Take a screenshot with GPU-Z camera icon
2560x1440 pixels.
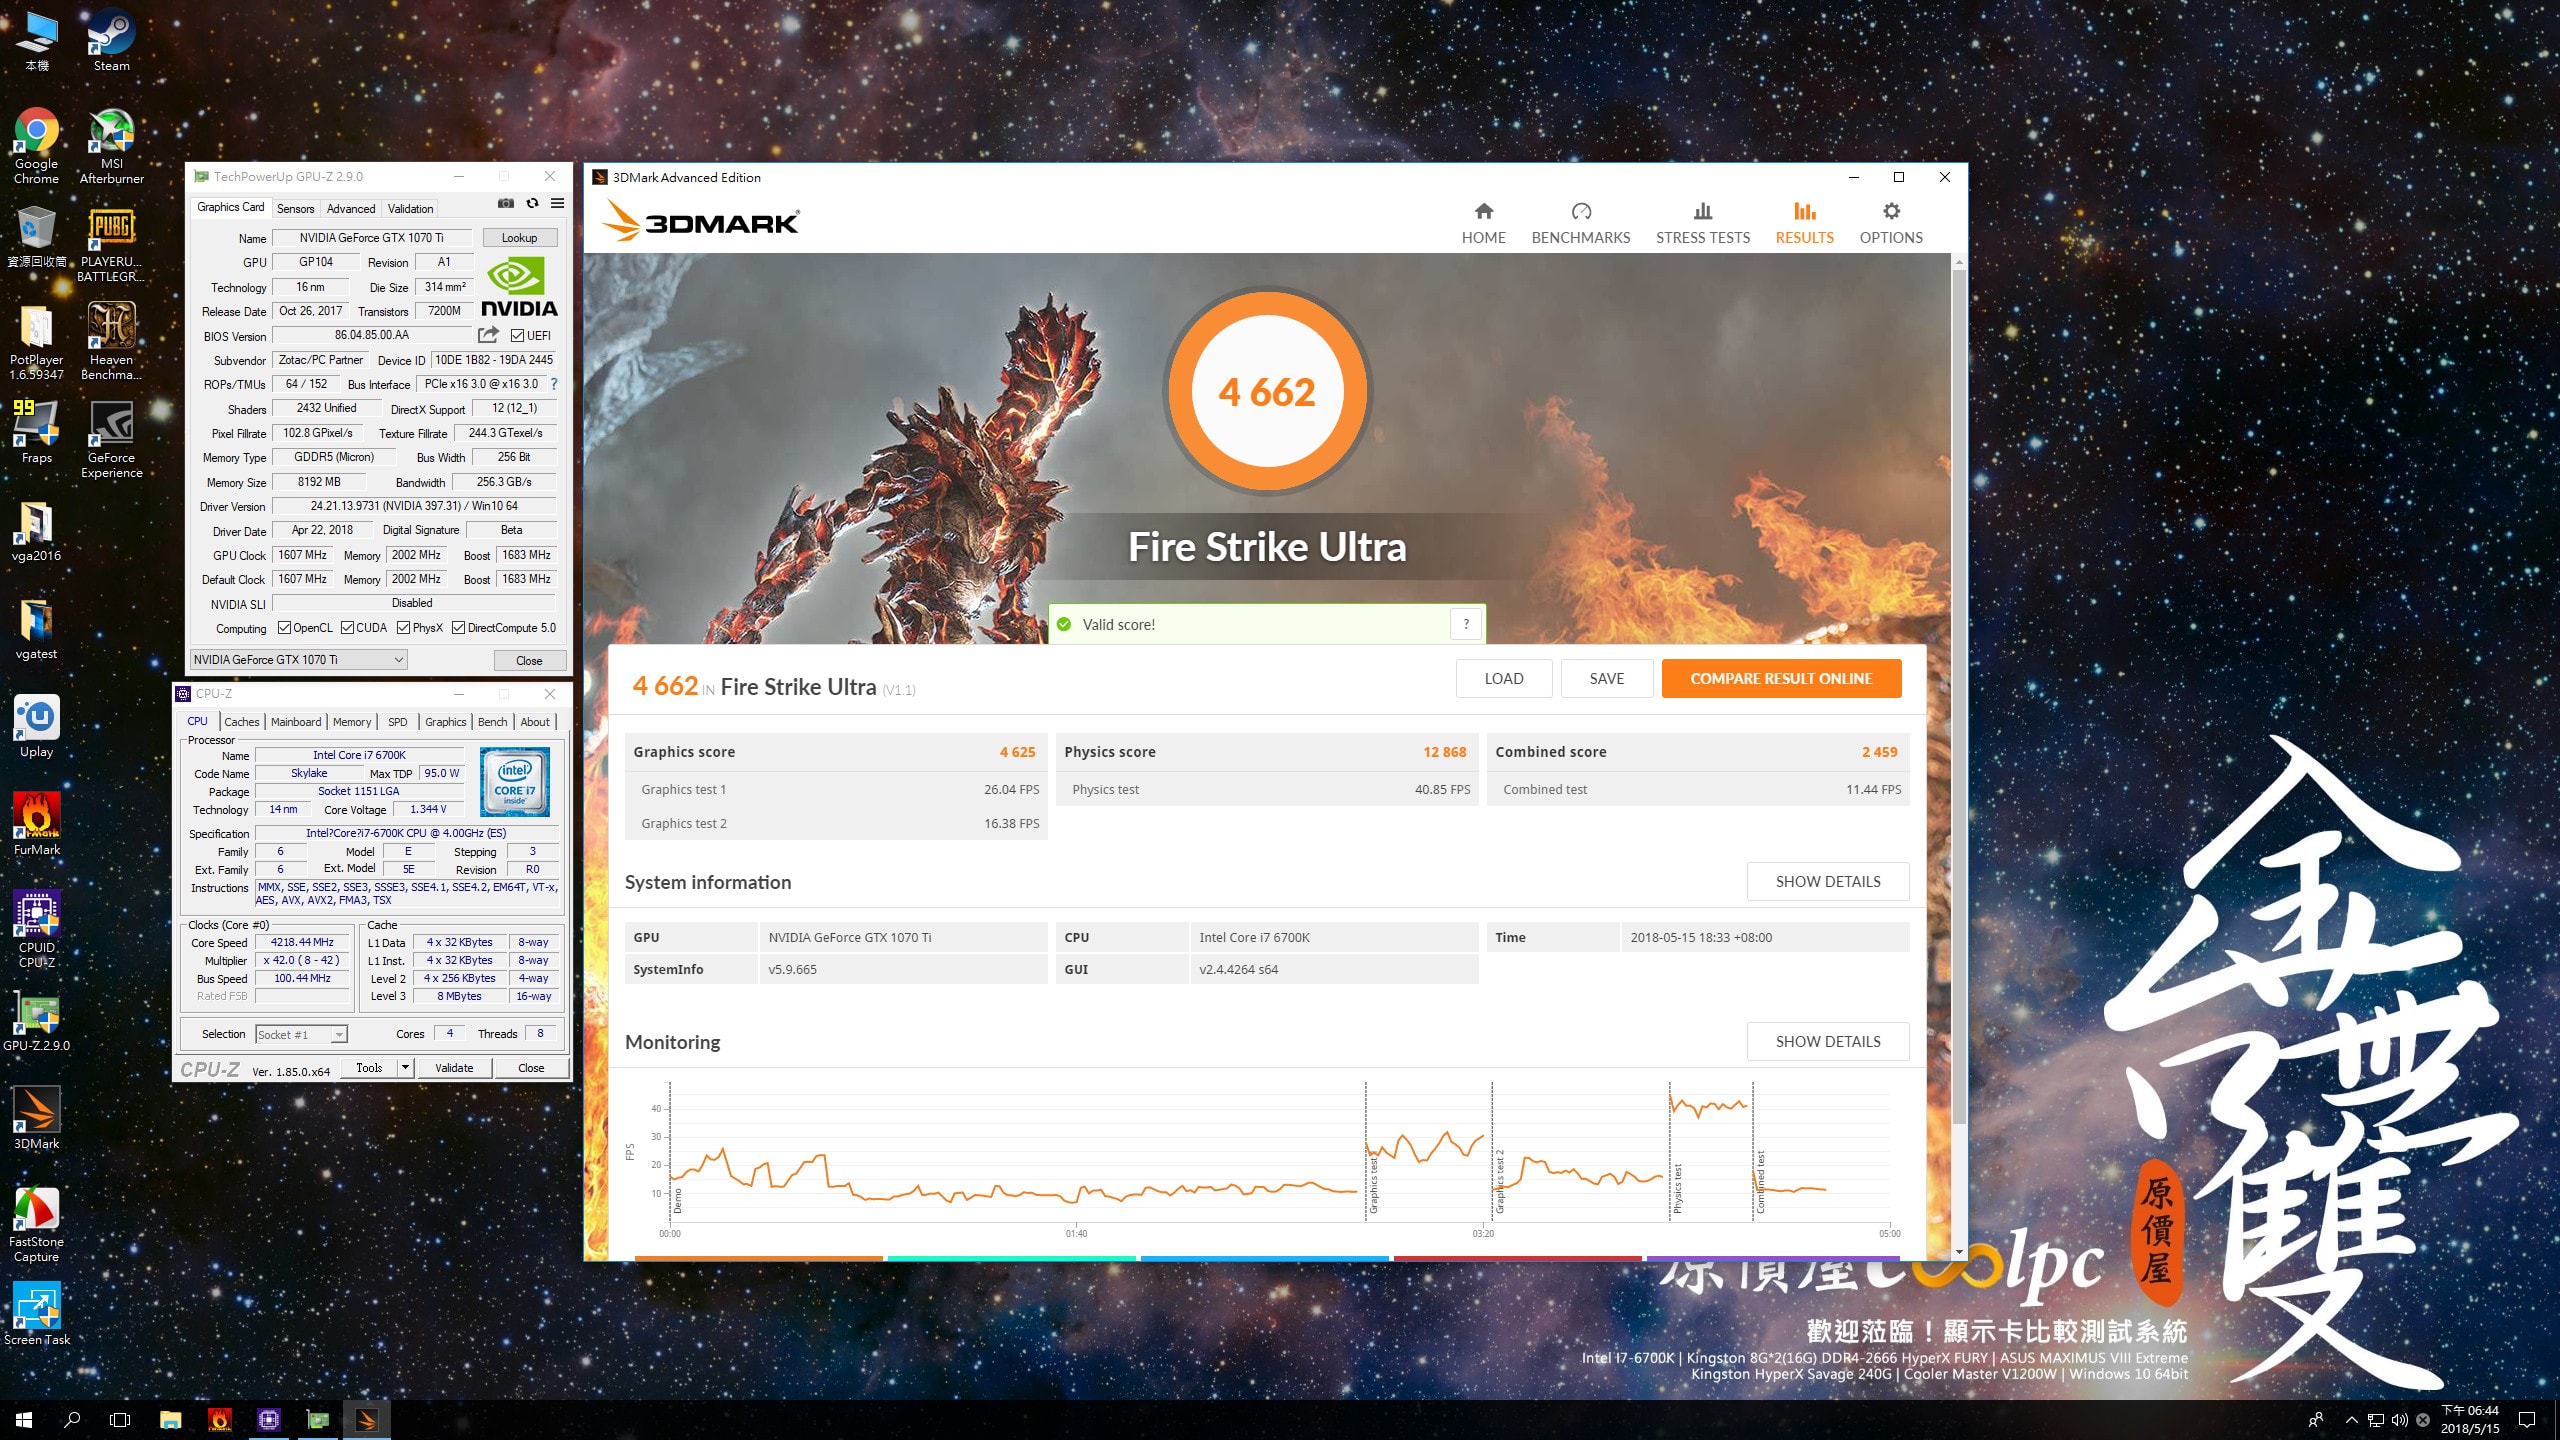click(506, 203)
